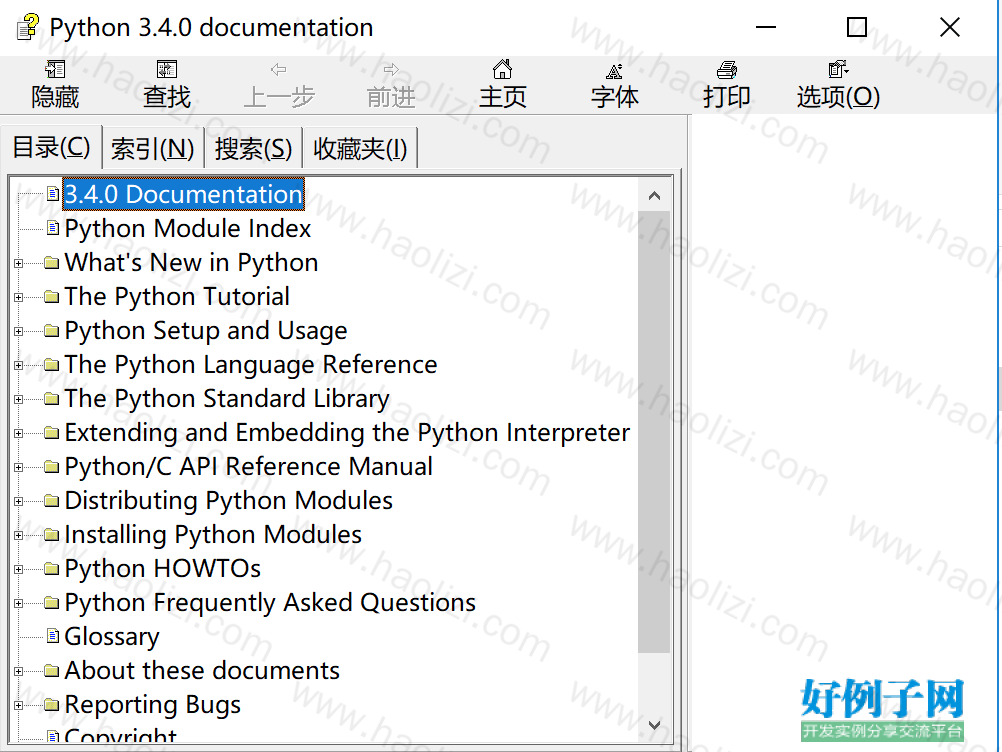Viewport: 1002px width, 752px height.
Task: Select 3.4.0 Documentation tree entry
Action: pyautogui.click(x=183, y=194)
